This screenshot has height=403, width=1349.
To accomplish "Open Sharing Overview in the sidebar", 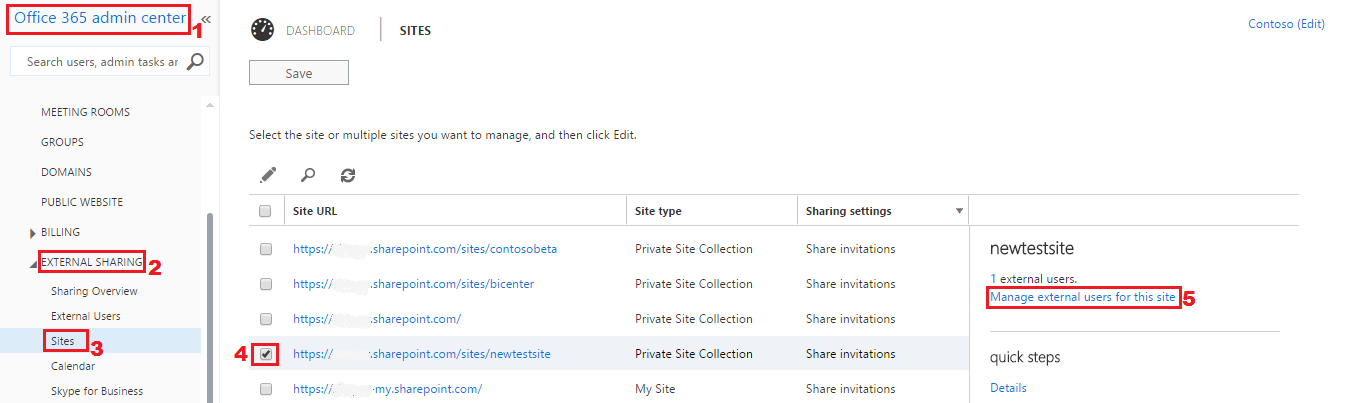I will tap(94, 291).
